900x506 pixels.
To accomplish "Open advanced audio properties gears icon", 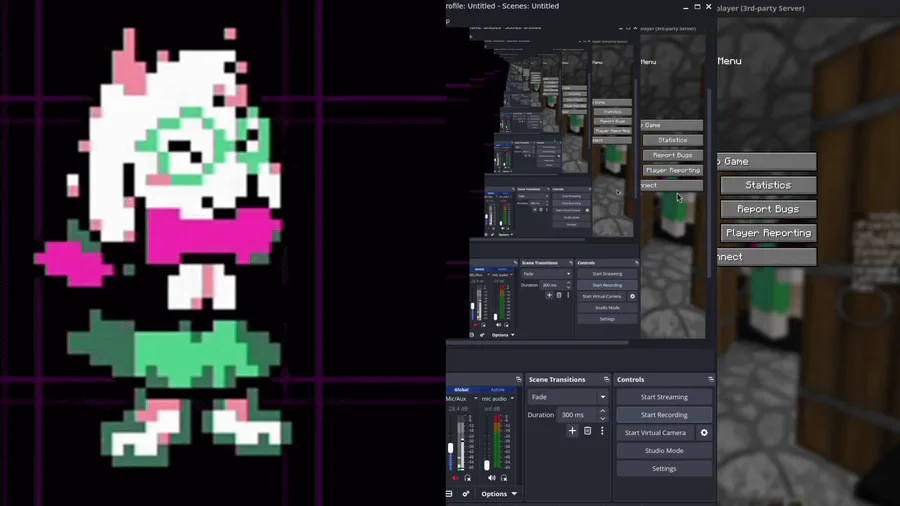I will click(466, 494).
